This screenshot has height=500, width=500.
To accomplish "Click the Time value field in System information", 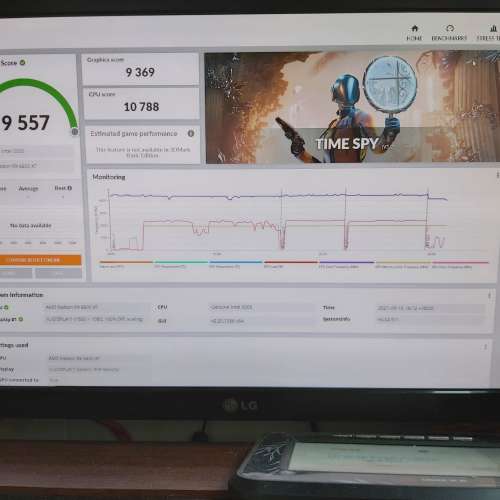I will pyautogui.click(x=430, y=308).
